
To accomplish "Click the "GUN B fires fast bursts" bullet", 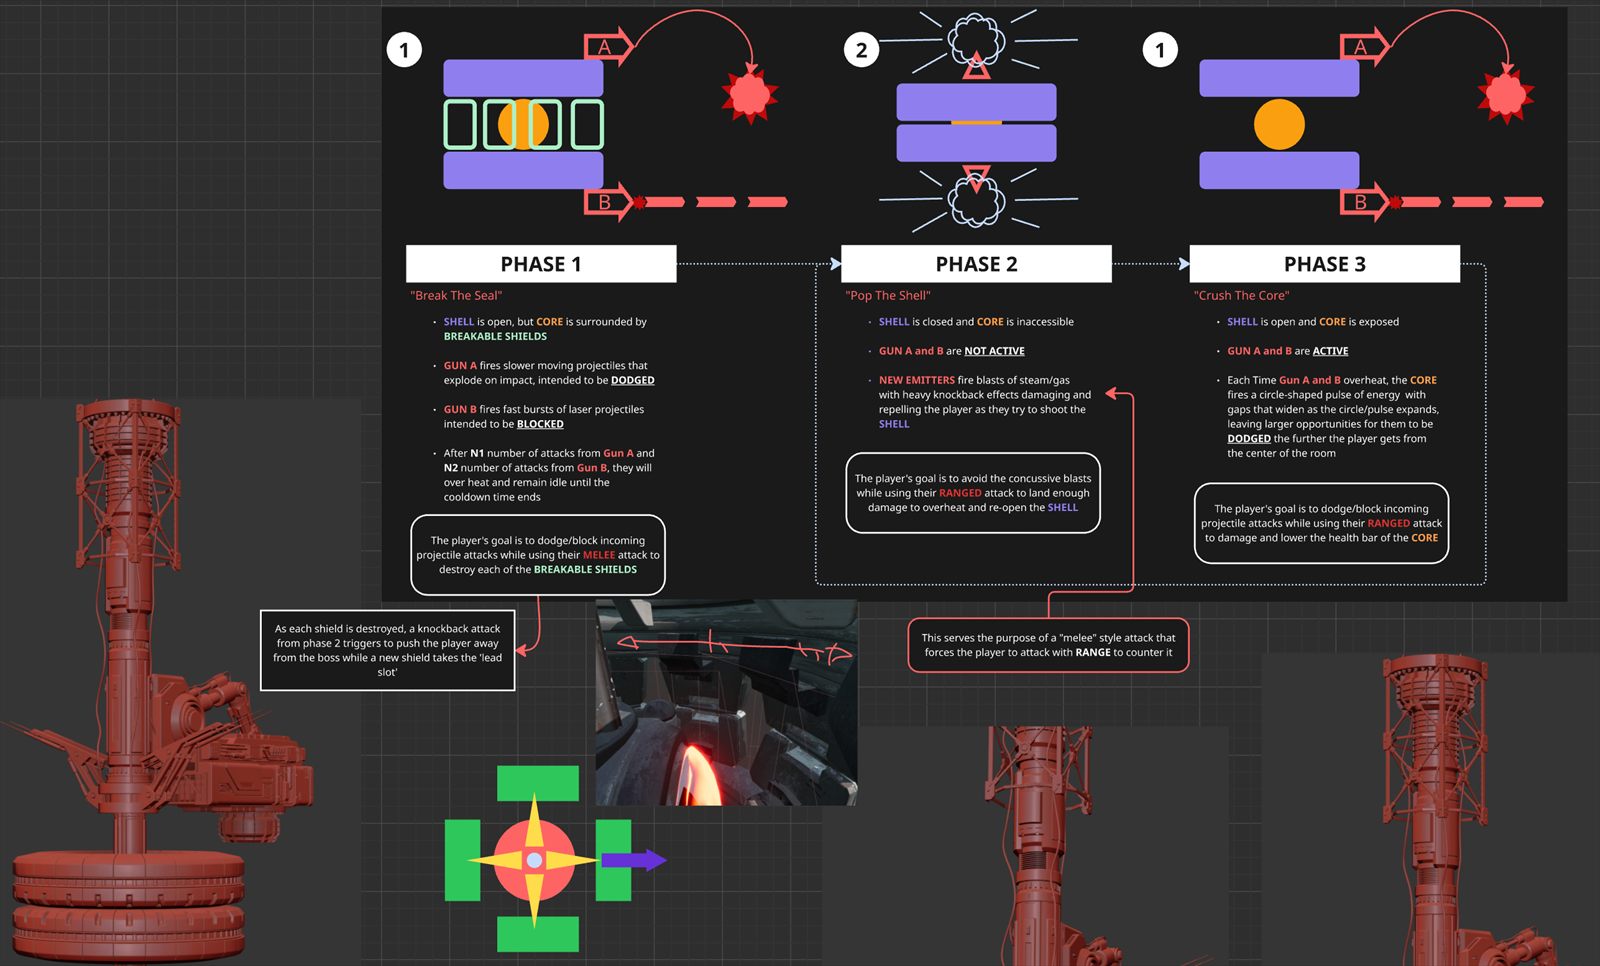I will pyautogui.click(x=544, y=416).
